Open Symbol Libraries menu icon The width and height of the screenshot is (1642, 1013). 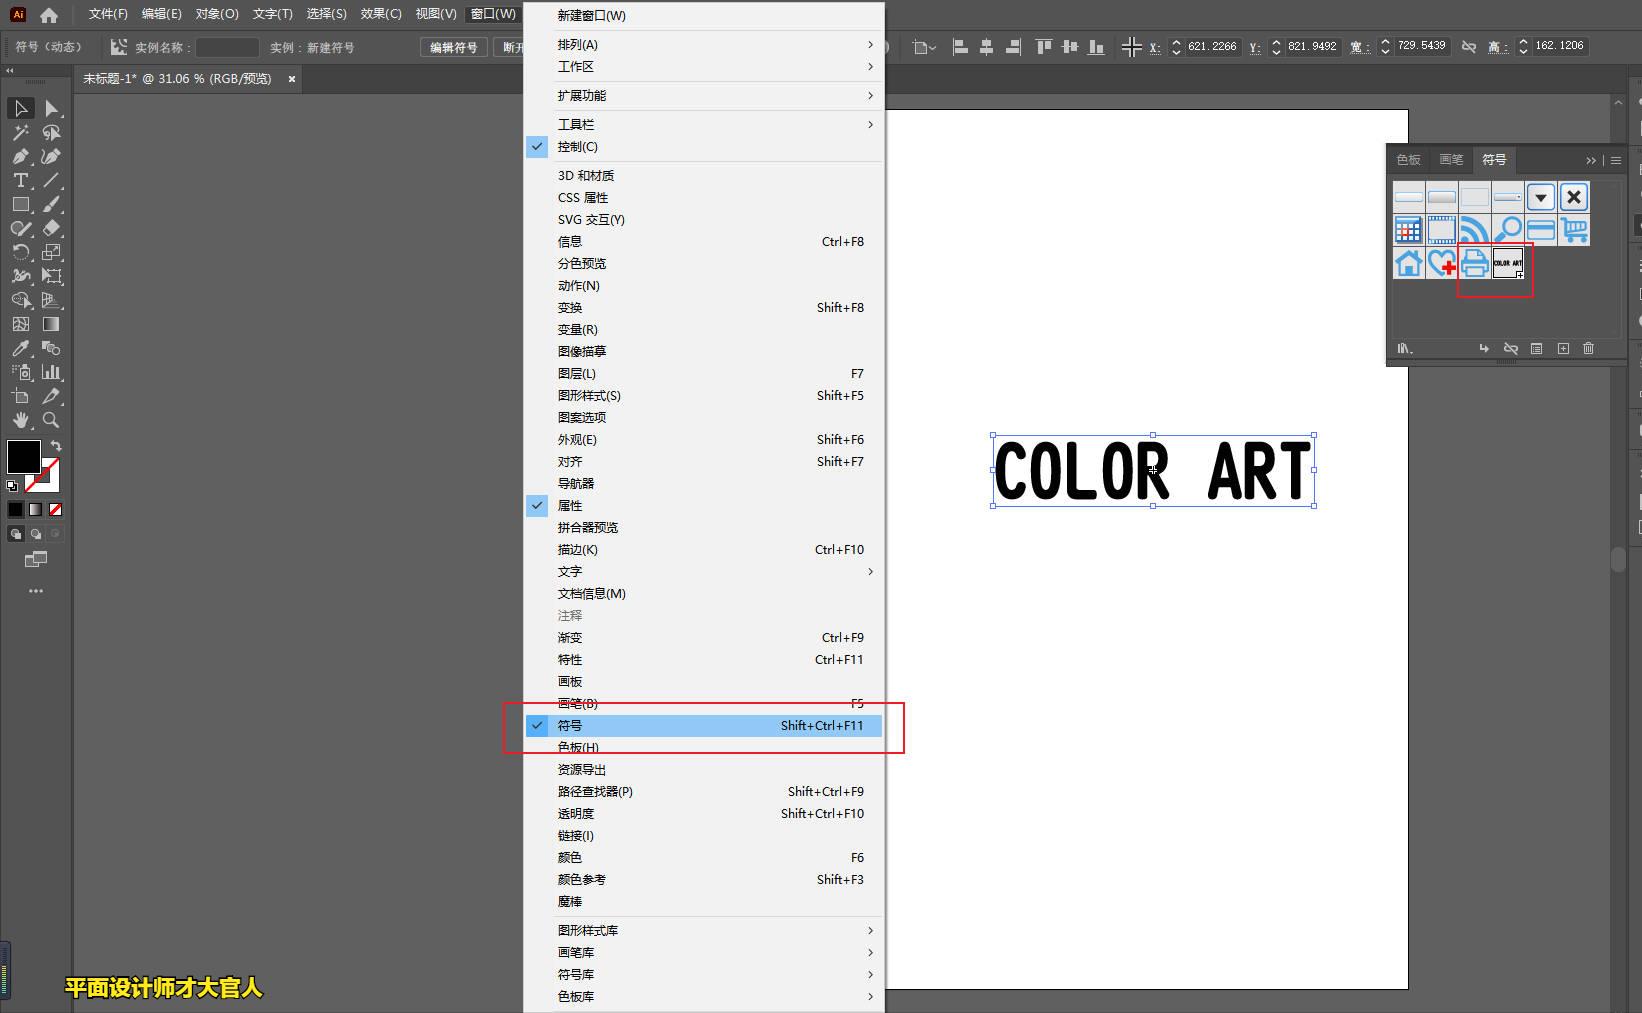click(x=1405, y=349)
